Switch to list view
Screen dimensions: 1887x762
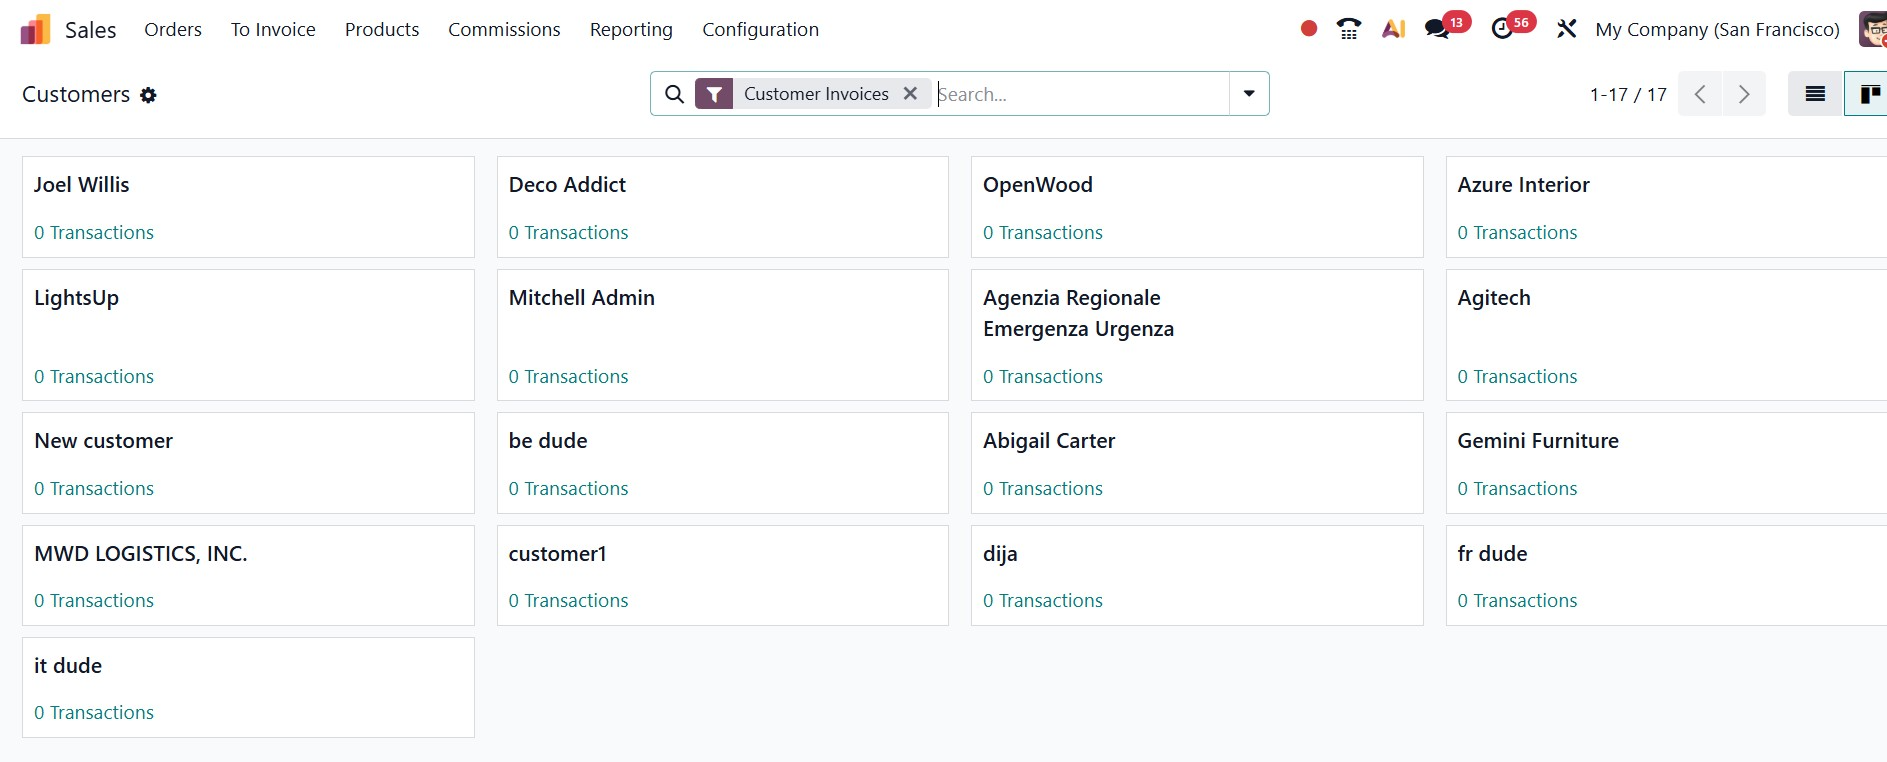[x=1815, y=94]
